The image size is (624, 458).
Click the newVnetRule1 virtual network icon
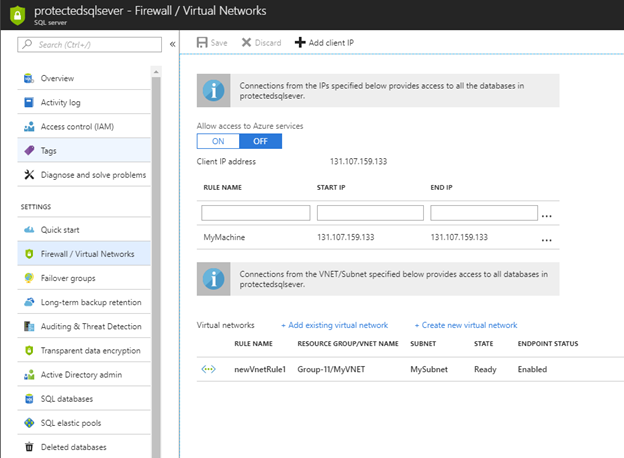[209, 369]
